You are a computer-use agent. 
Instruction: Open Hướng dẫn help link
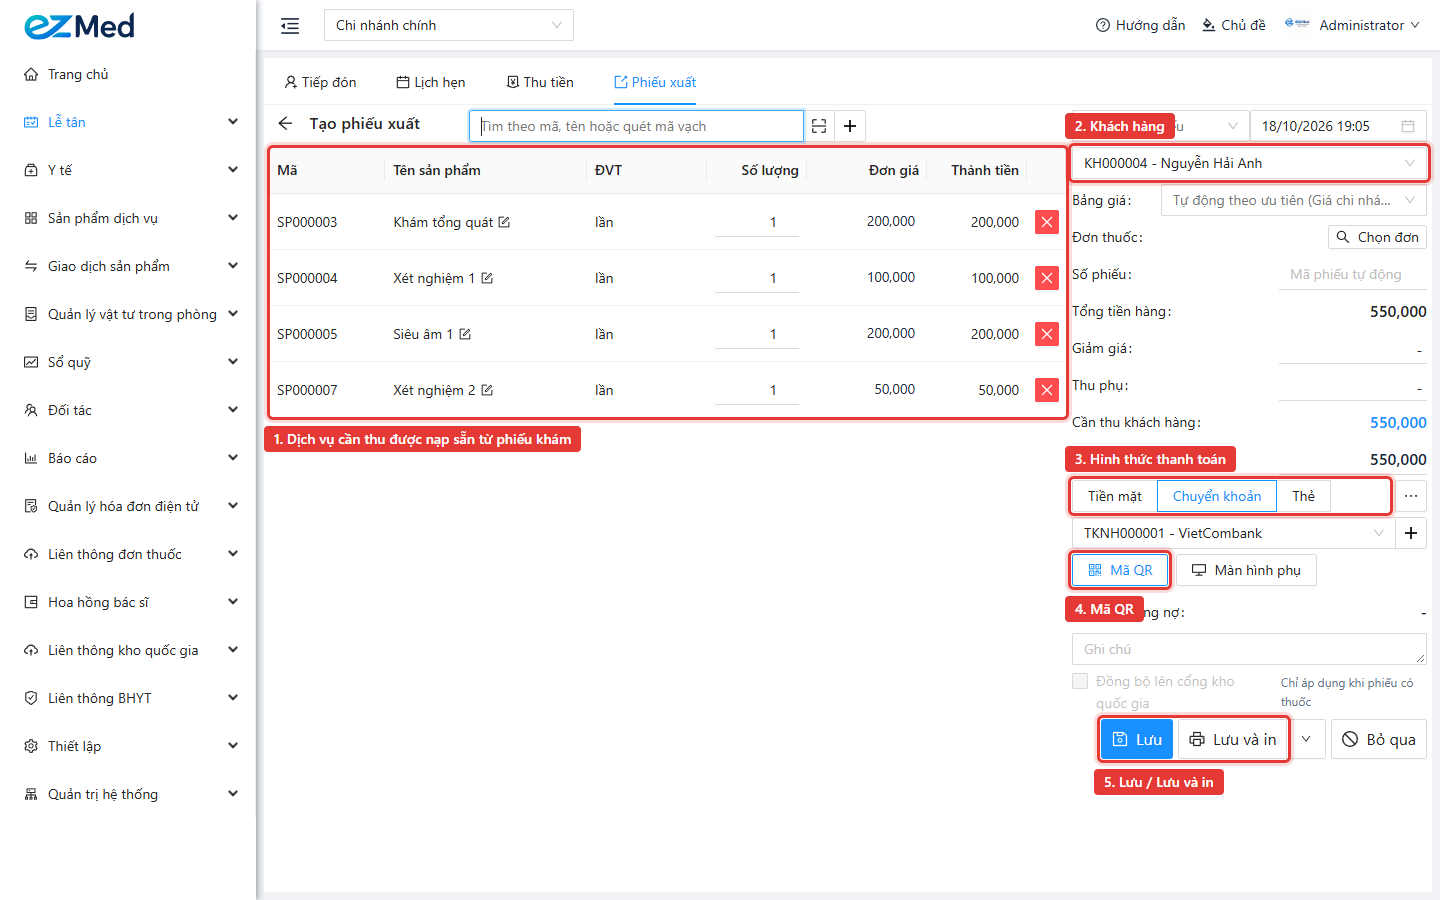pyautogui.click(x=1141, y=25)
